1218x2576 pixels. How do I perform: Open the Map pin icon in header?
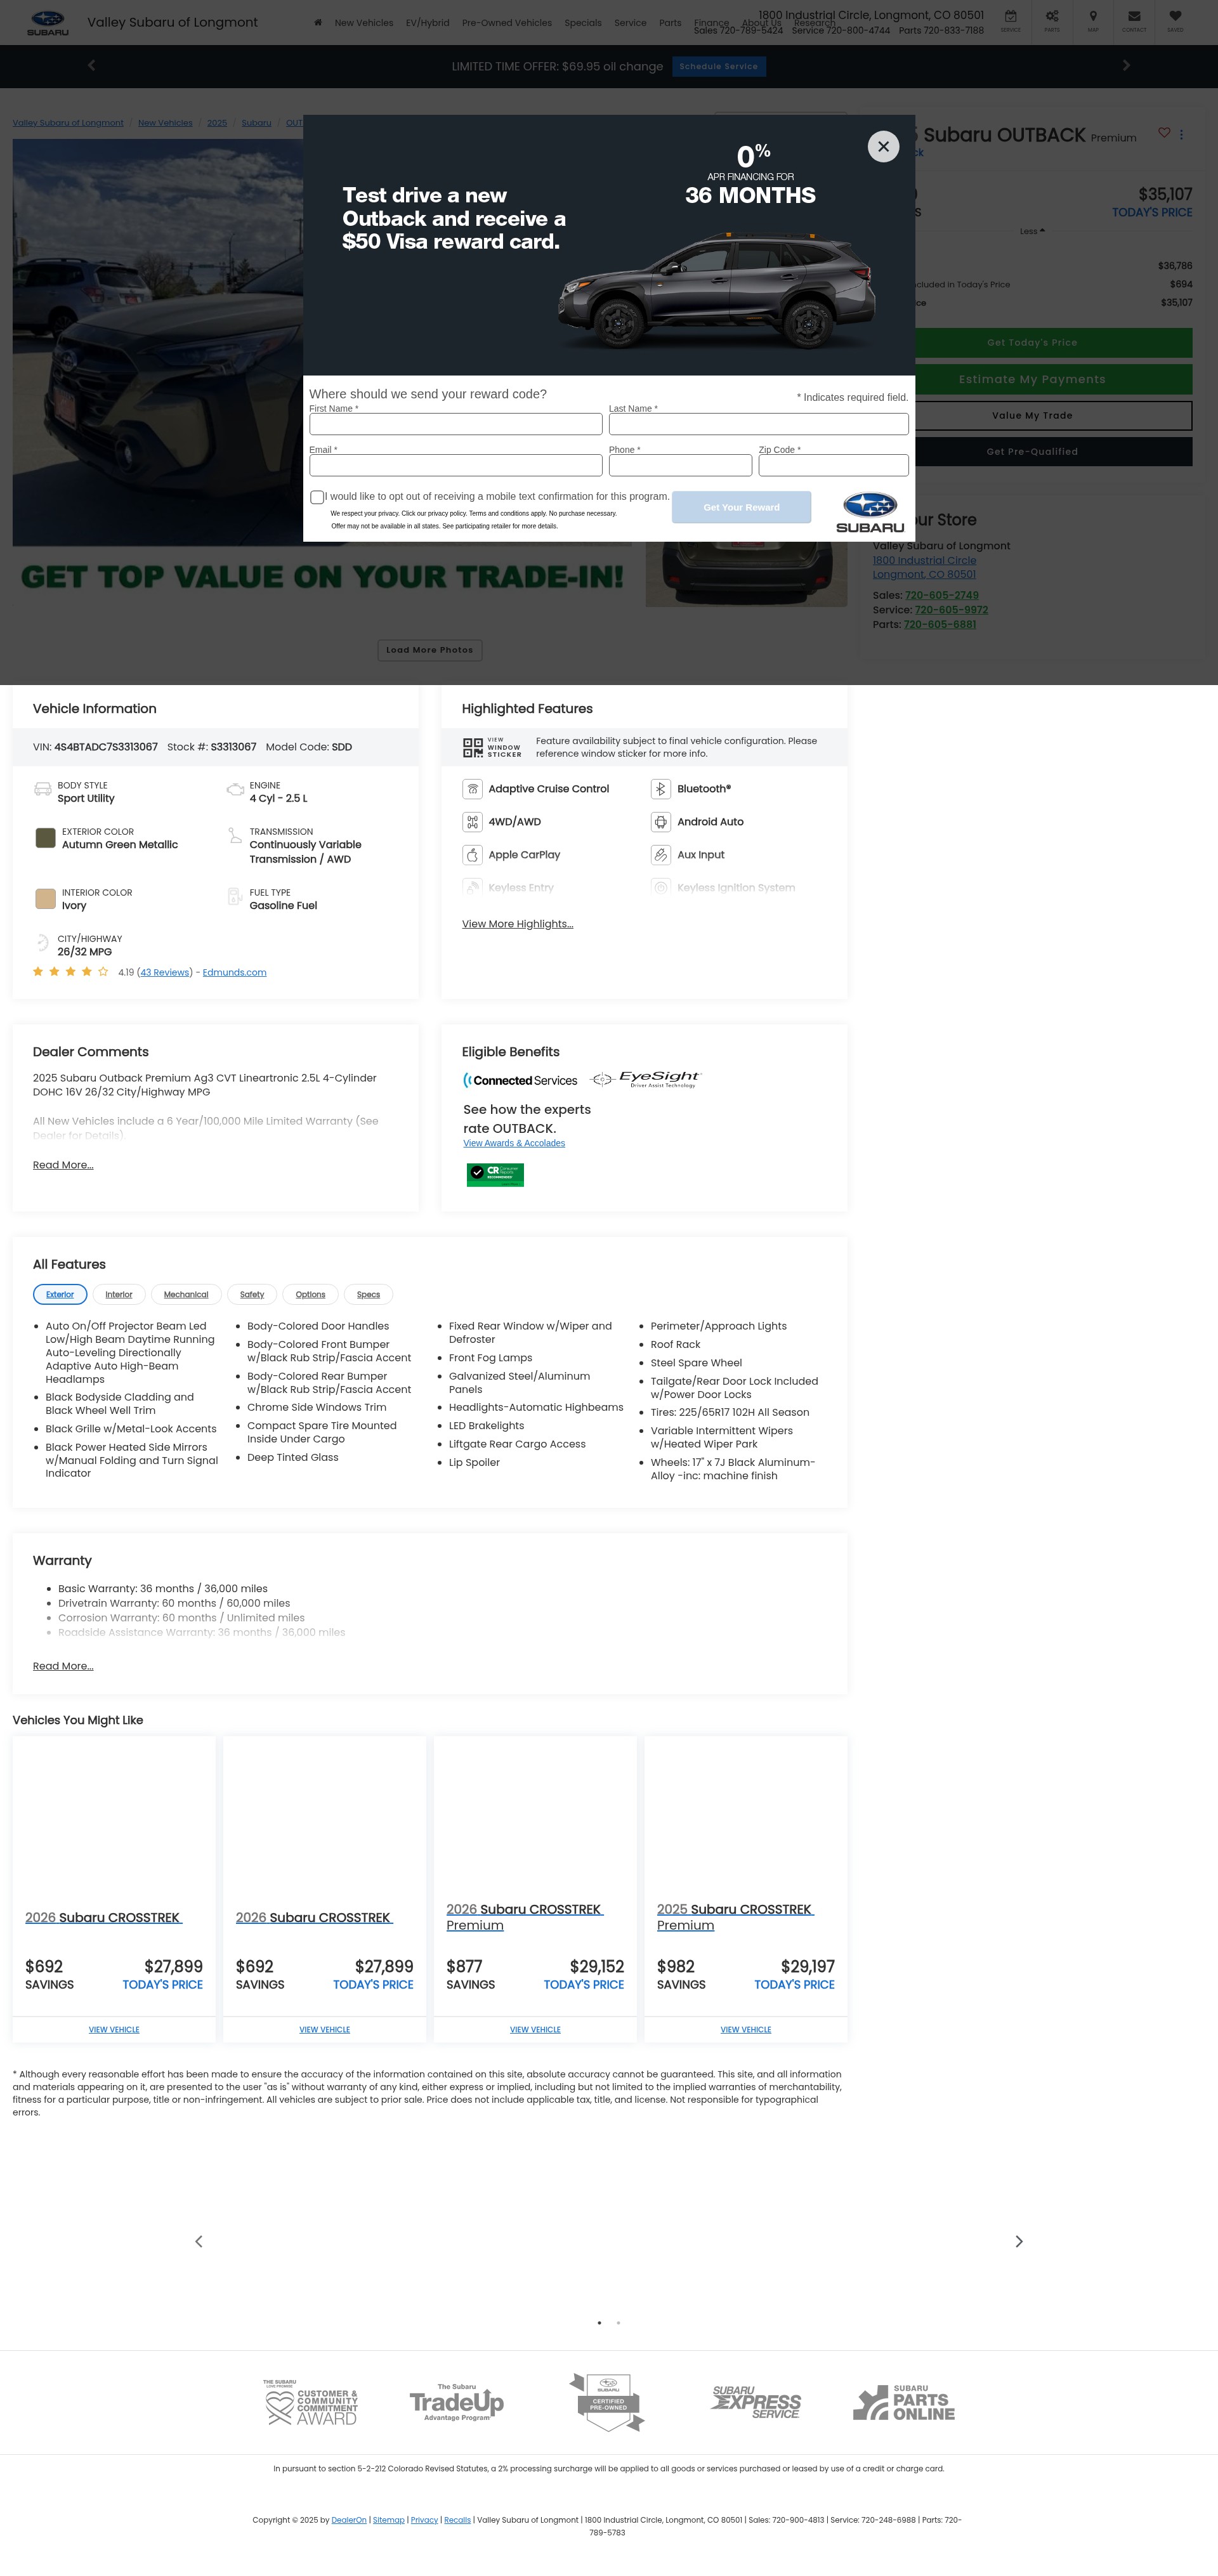(1093, 20)
